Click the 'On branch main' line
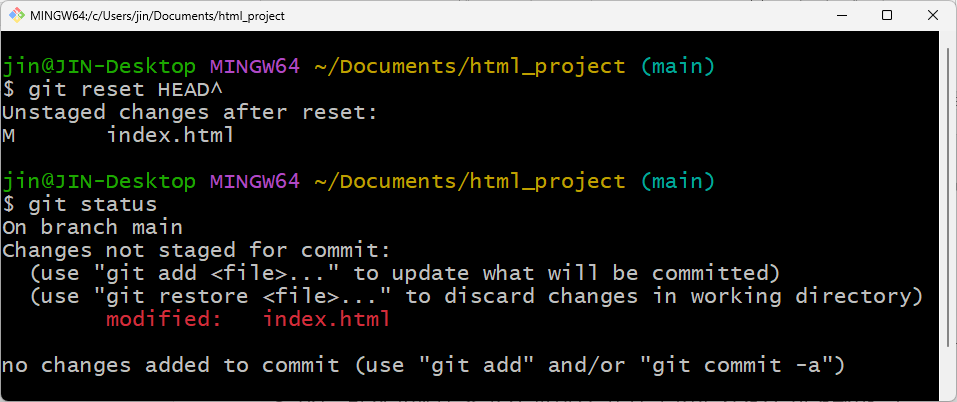Image resolution: width=957 pixels, height=402 pixels. pos(92,228)
